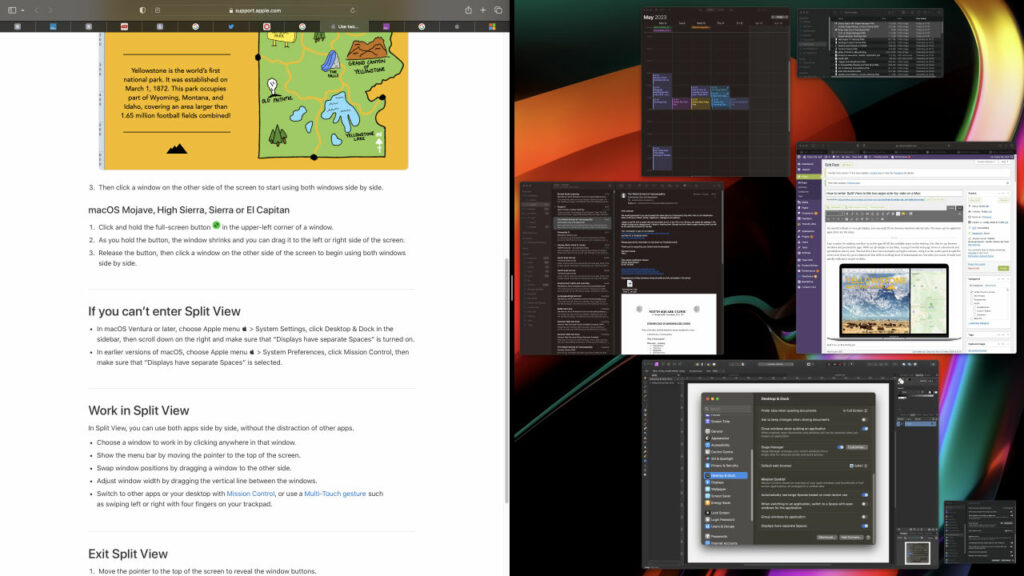Open the 'Prefer tabs when opening documents' dropdown

coord(853,410)
